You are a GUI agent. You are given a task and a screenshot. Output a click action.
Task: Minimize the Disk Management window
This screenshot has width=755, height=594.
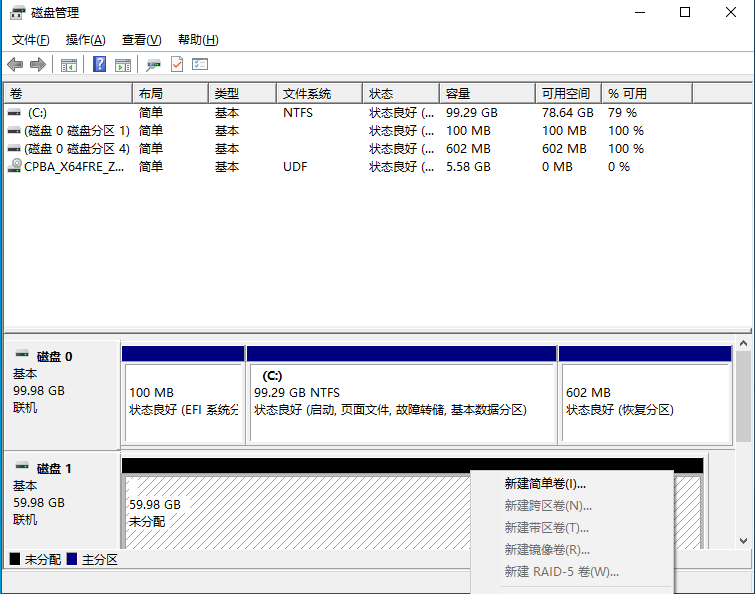click(640, 13)
